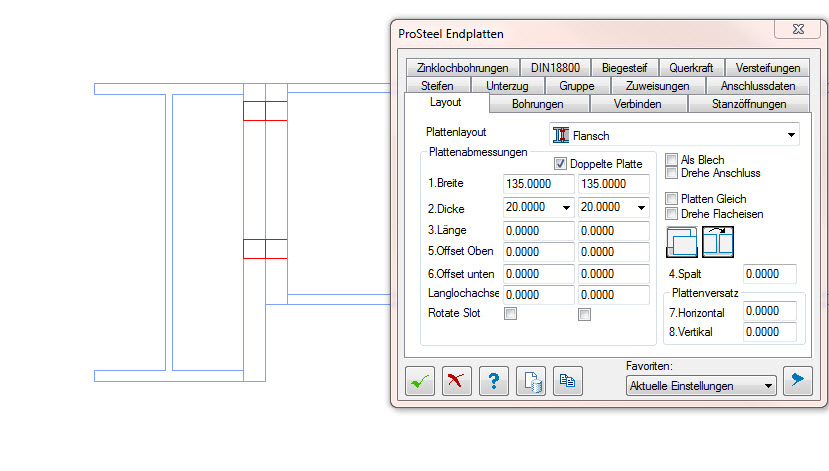
Task: Switch to Steifen tab
Action: (x=437, y=86)
